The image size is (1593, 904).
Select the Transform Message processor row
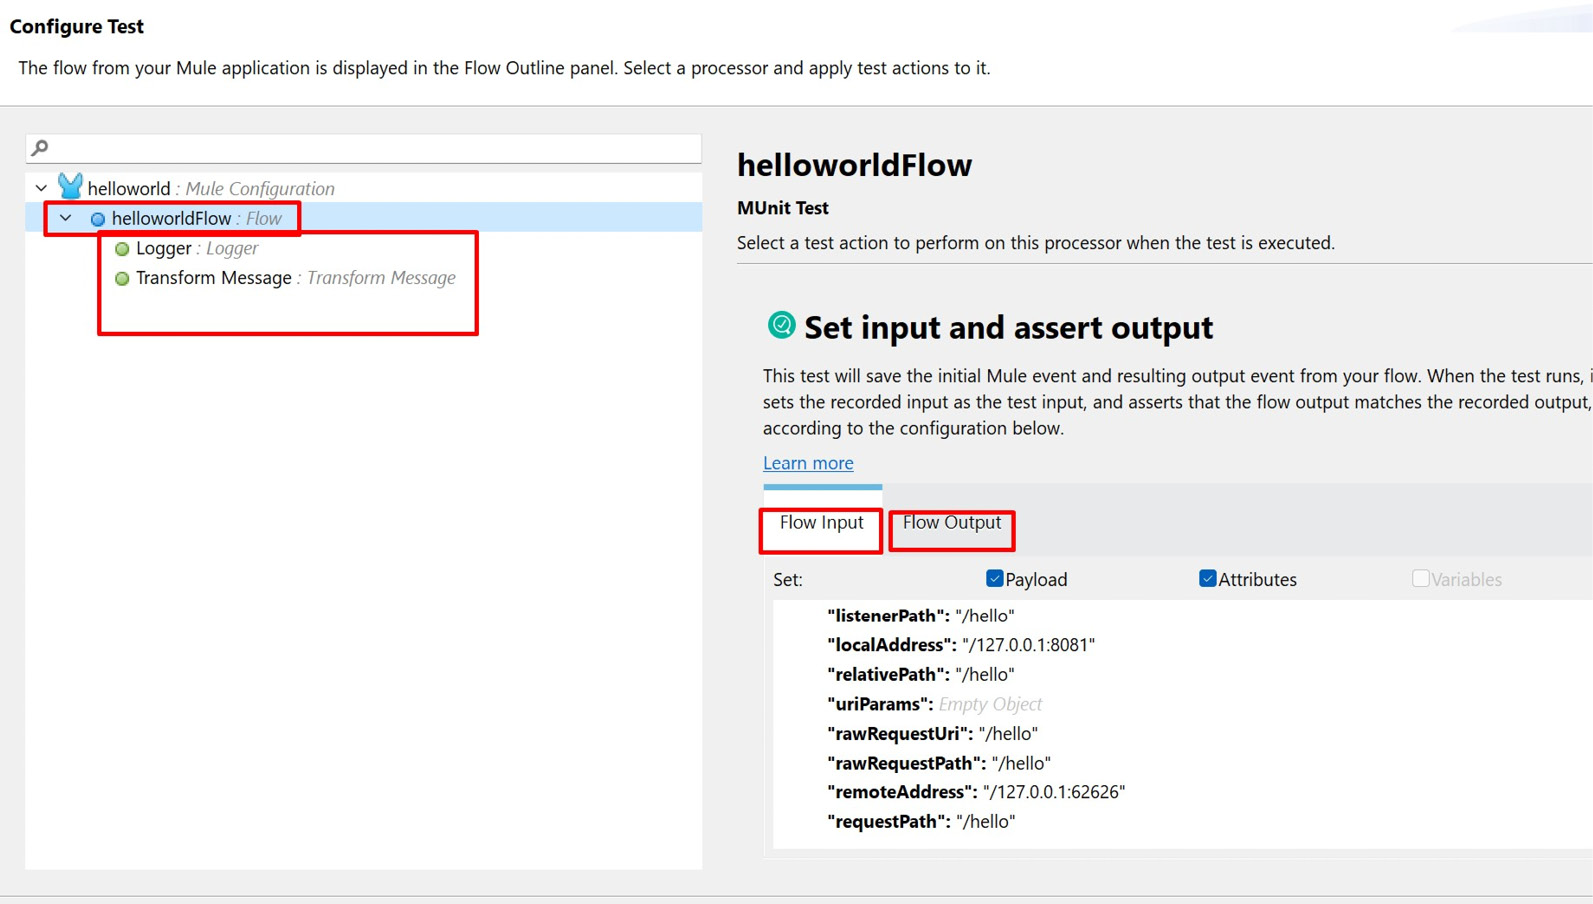point(364,278)
